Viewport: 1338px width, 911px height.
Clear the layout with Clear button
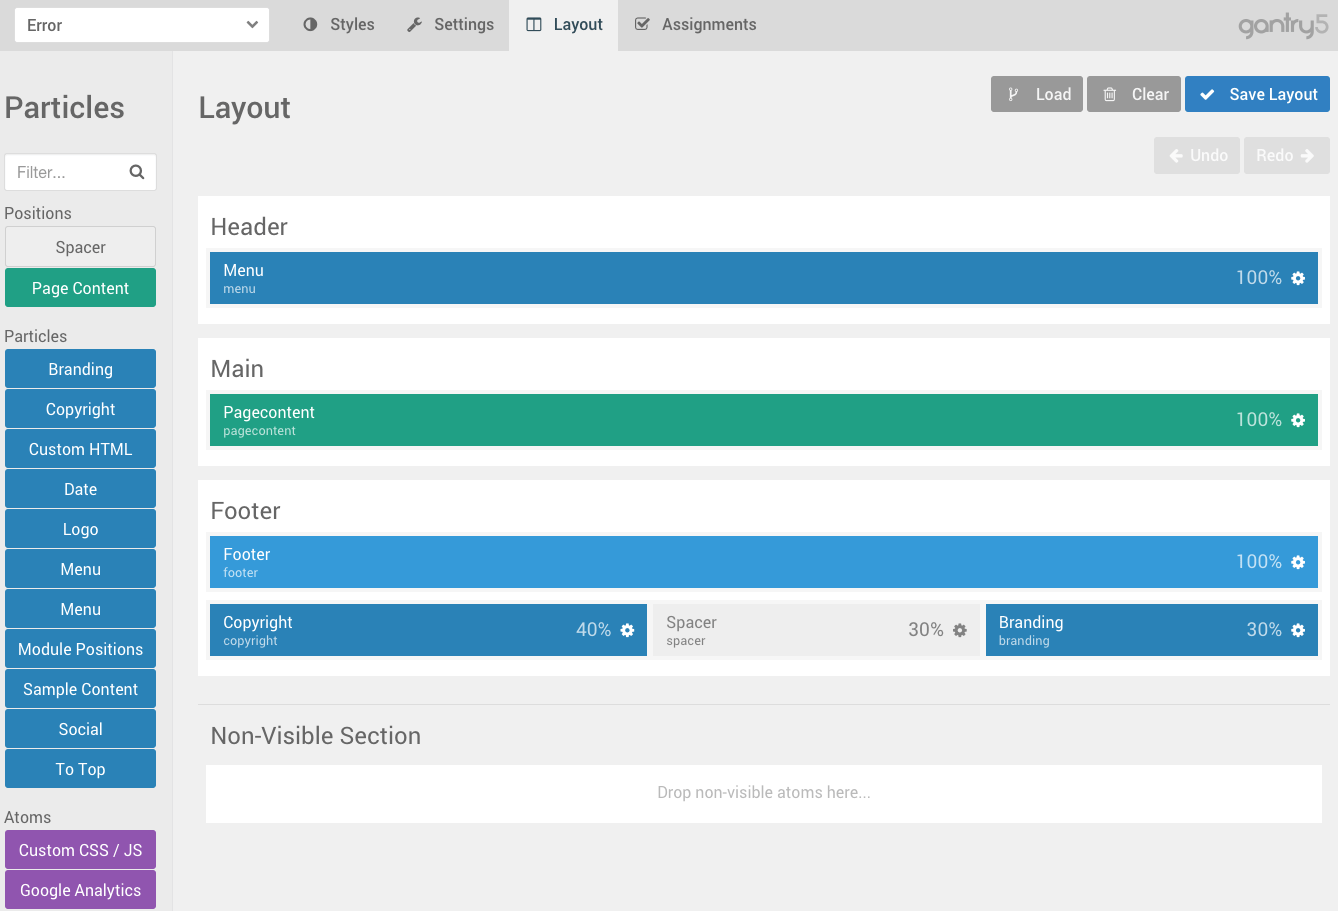coord(1134,94)
